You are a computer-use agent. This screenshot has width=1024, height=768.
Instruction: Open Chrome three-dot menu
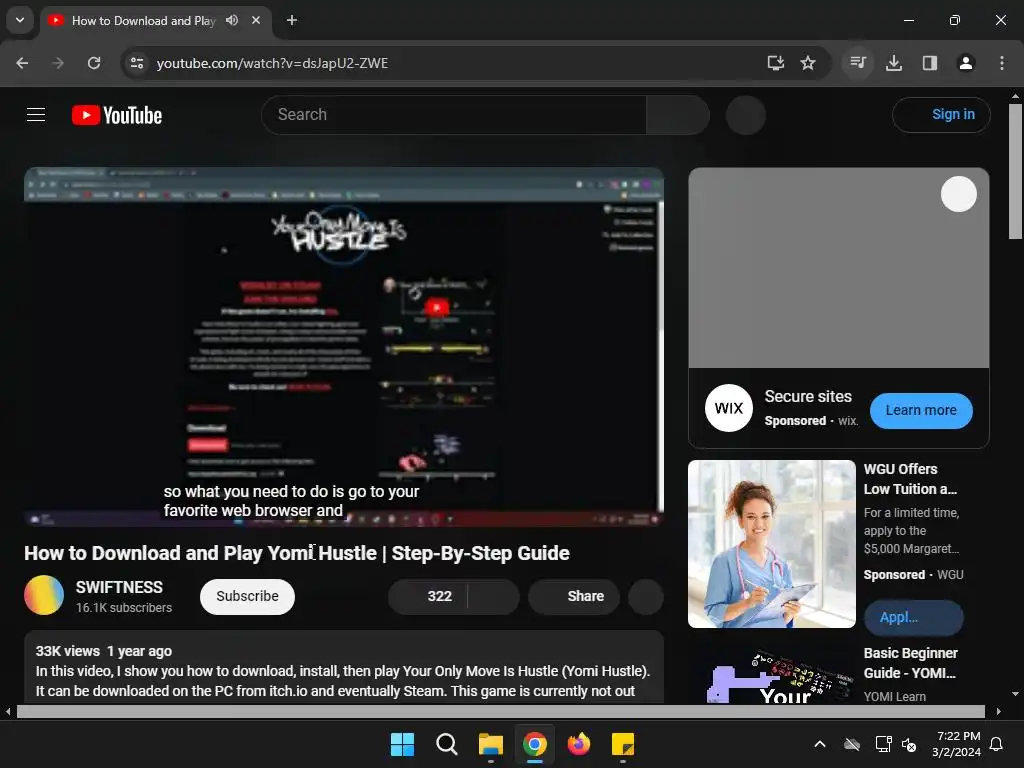tap(1002, 63)
